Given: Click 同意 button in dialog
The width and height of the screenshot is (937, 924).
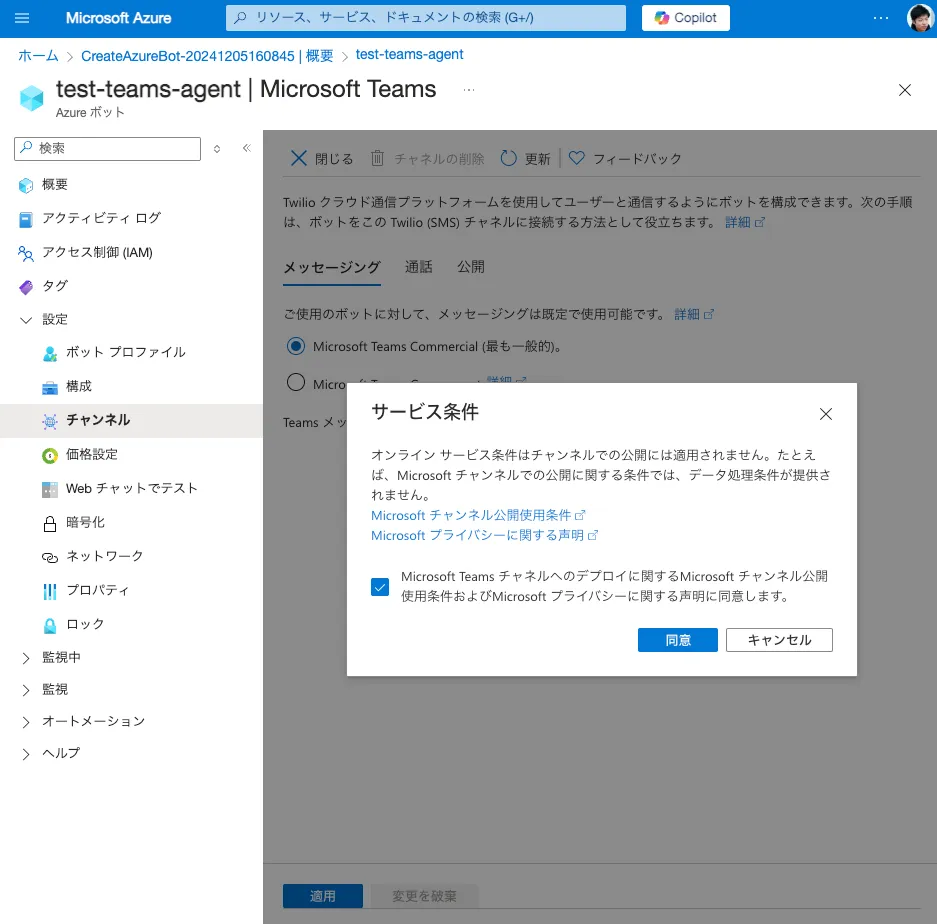Looking at the screenshot, I should 678,640.
